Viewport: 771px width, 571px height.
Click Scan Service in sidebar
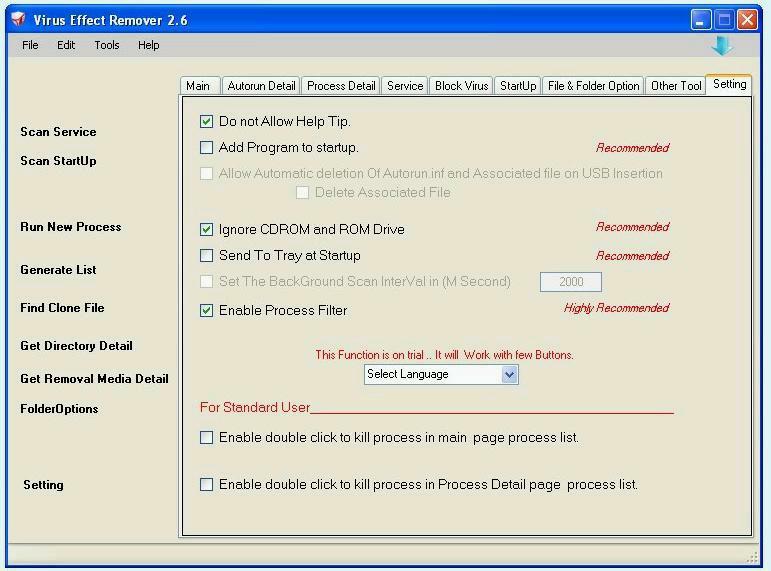pyautogui.click(x=58, y=132)
